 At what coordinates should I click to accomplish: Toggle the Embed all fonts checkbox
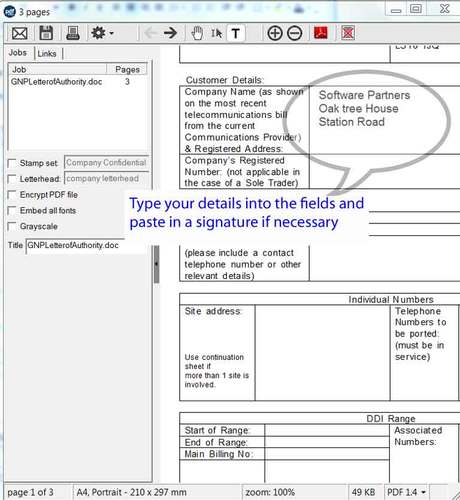click(x=12, y=211)
